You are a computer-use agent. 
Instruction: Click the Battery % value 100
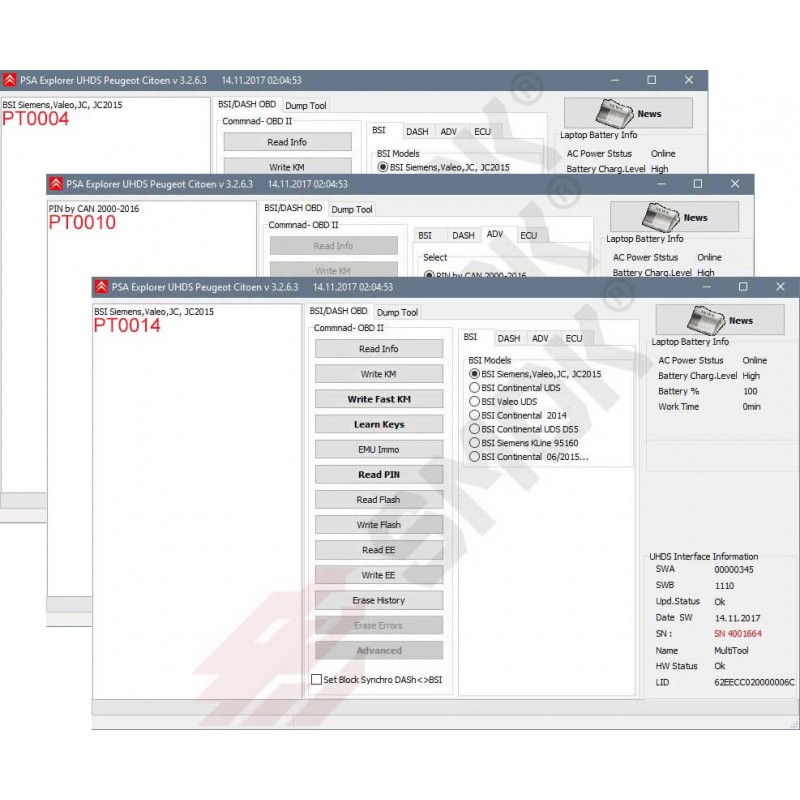750,391
